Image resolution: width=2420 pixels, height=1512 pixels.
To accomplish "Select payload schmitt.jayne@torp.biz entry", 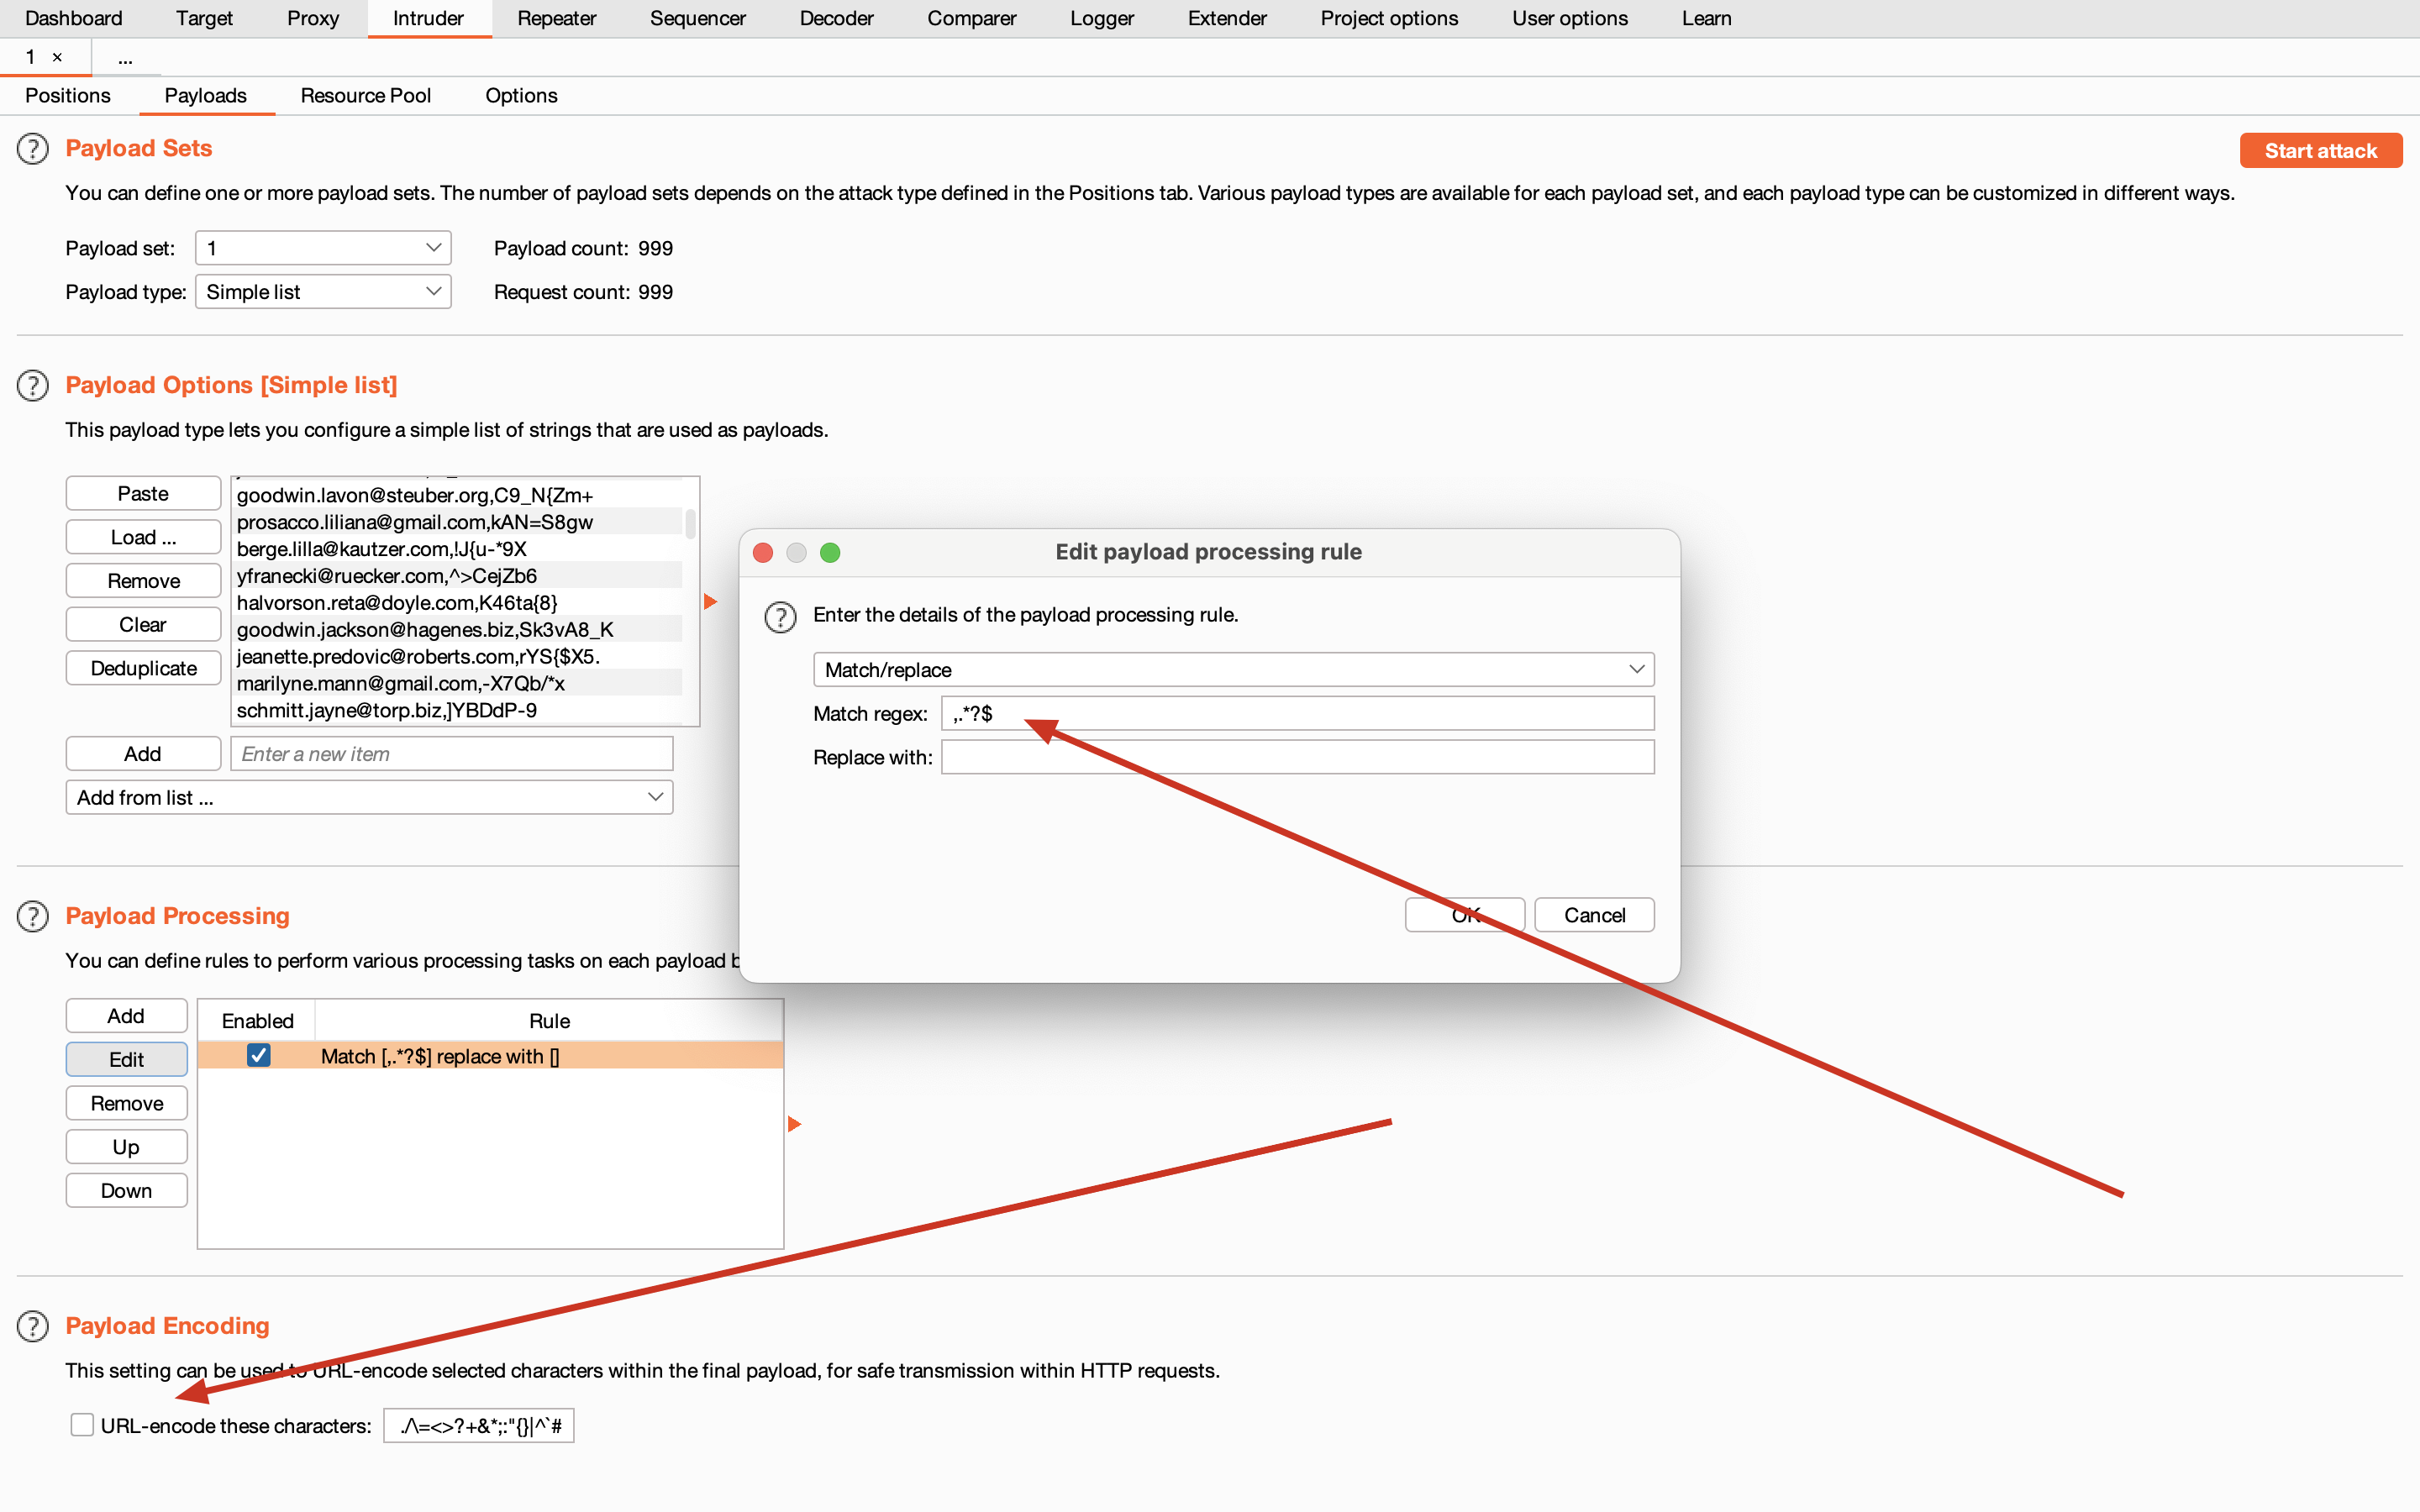I will tap(458, 710).
